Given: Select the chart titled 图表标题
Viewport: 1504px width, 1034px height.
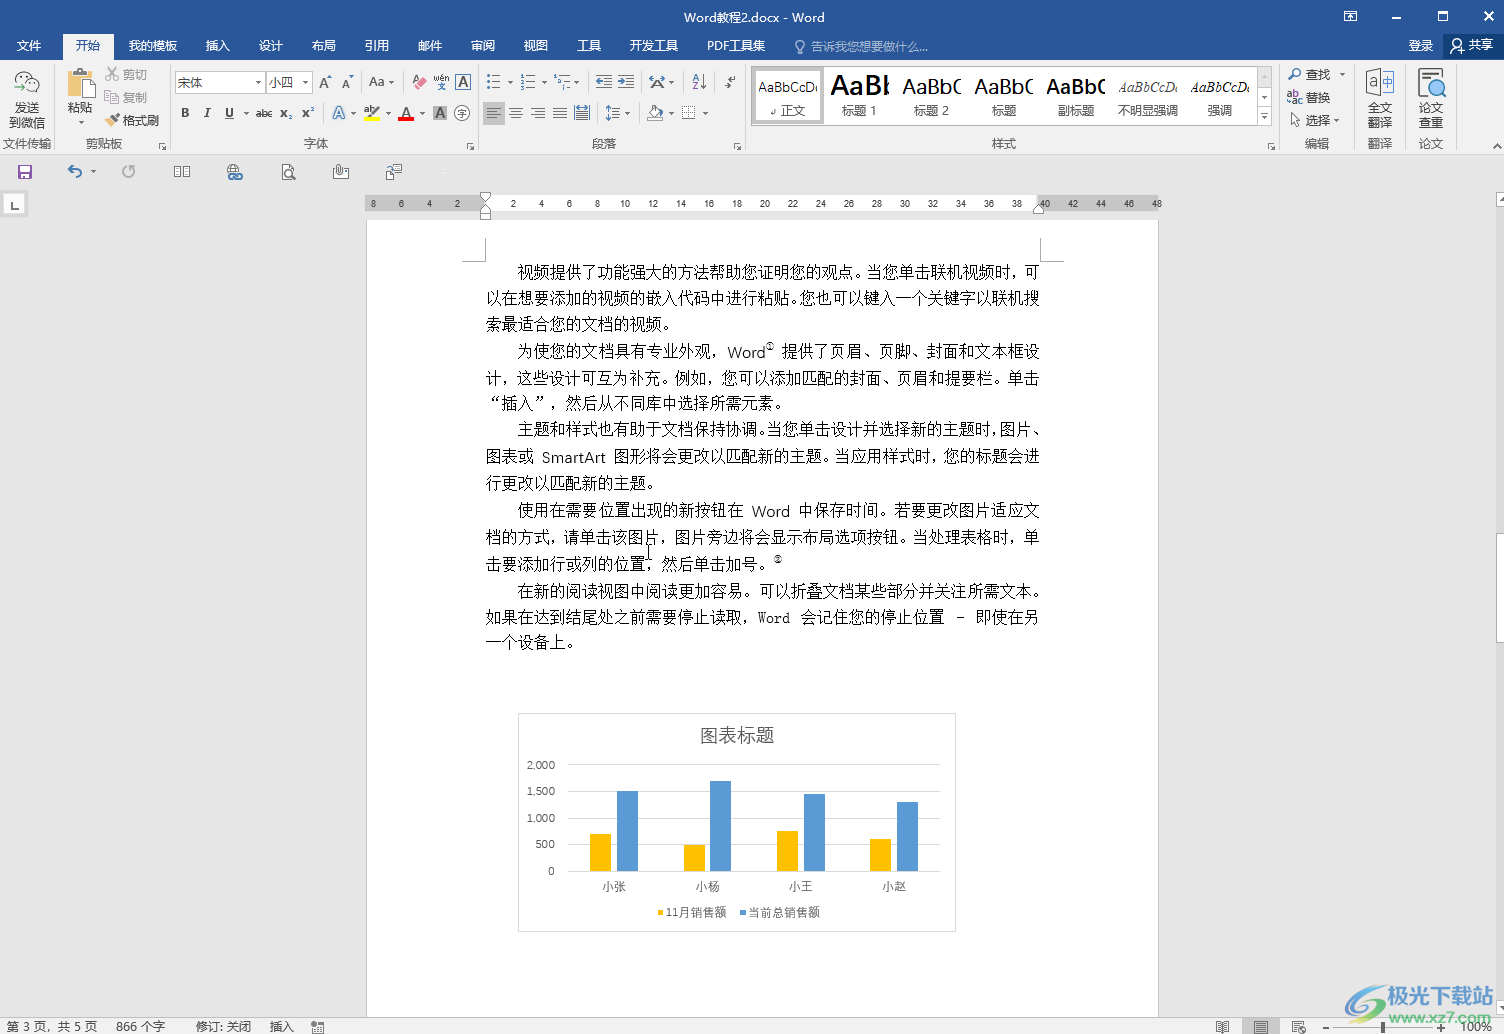Looking at the screenshot, I should (737, 822).
